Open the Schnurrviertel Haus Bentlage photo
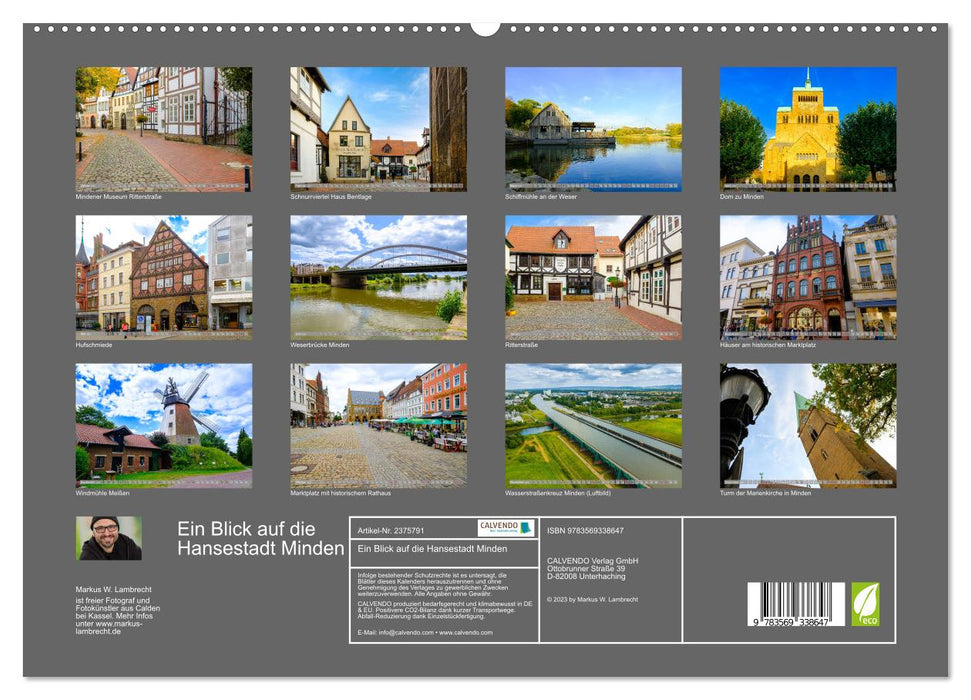Screen dimensions: 971x700 (378, 129)
